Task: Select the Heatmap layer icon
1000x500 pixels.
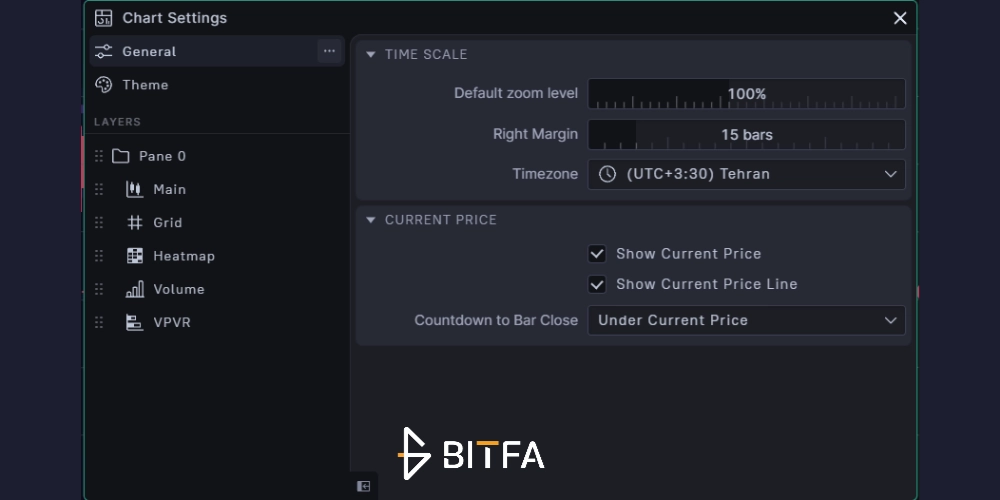Action: pos(134,256)
